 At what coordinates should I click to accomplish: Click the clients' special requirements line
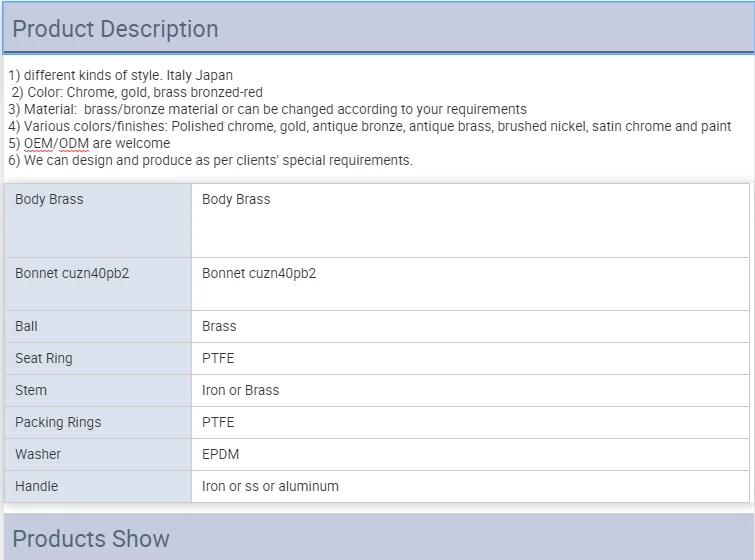210,160
